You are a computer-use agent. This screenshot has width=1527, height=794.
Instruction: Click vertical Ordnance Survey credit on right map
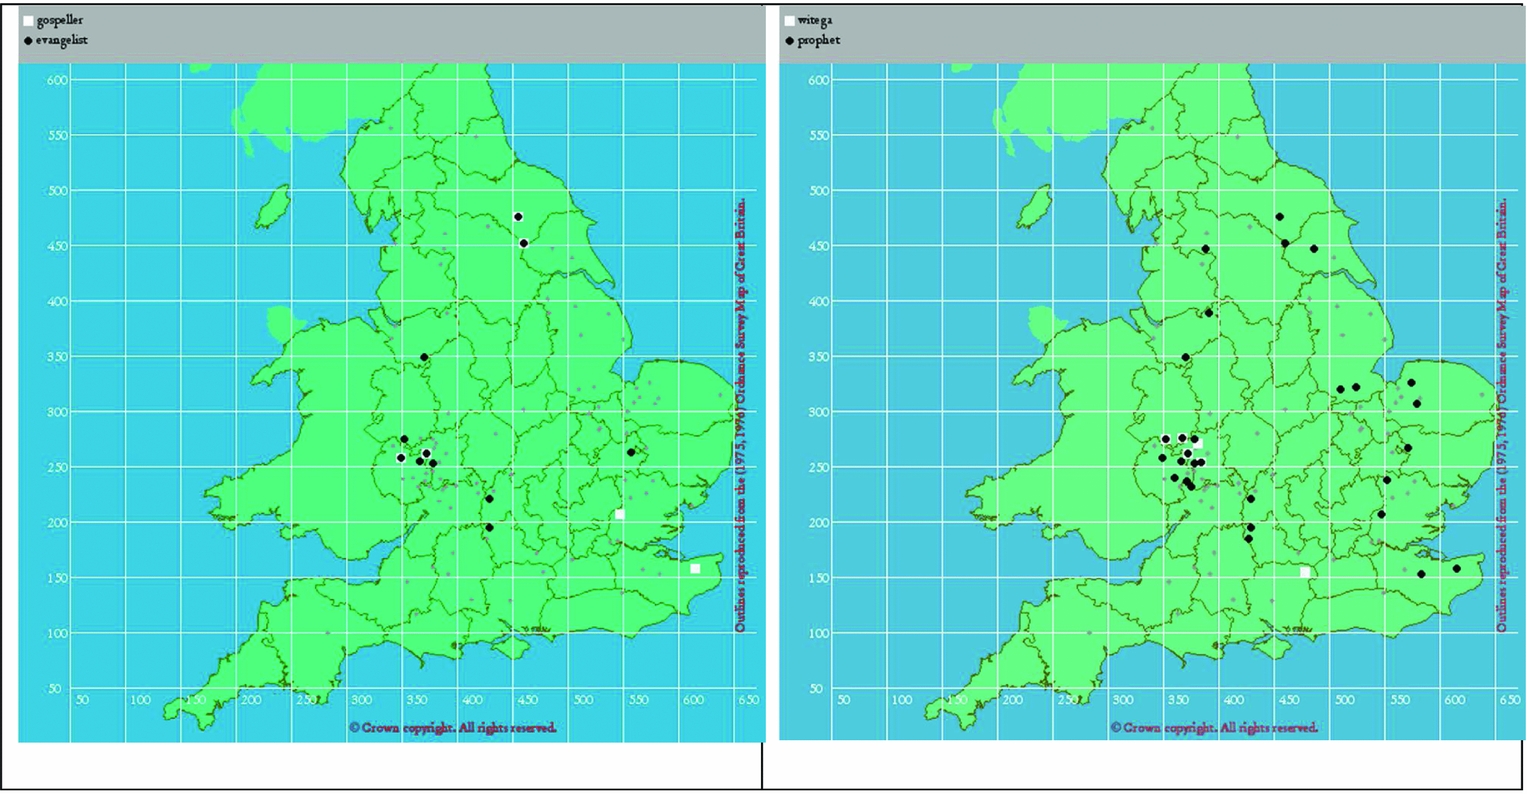tap(1501, 415)
